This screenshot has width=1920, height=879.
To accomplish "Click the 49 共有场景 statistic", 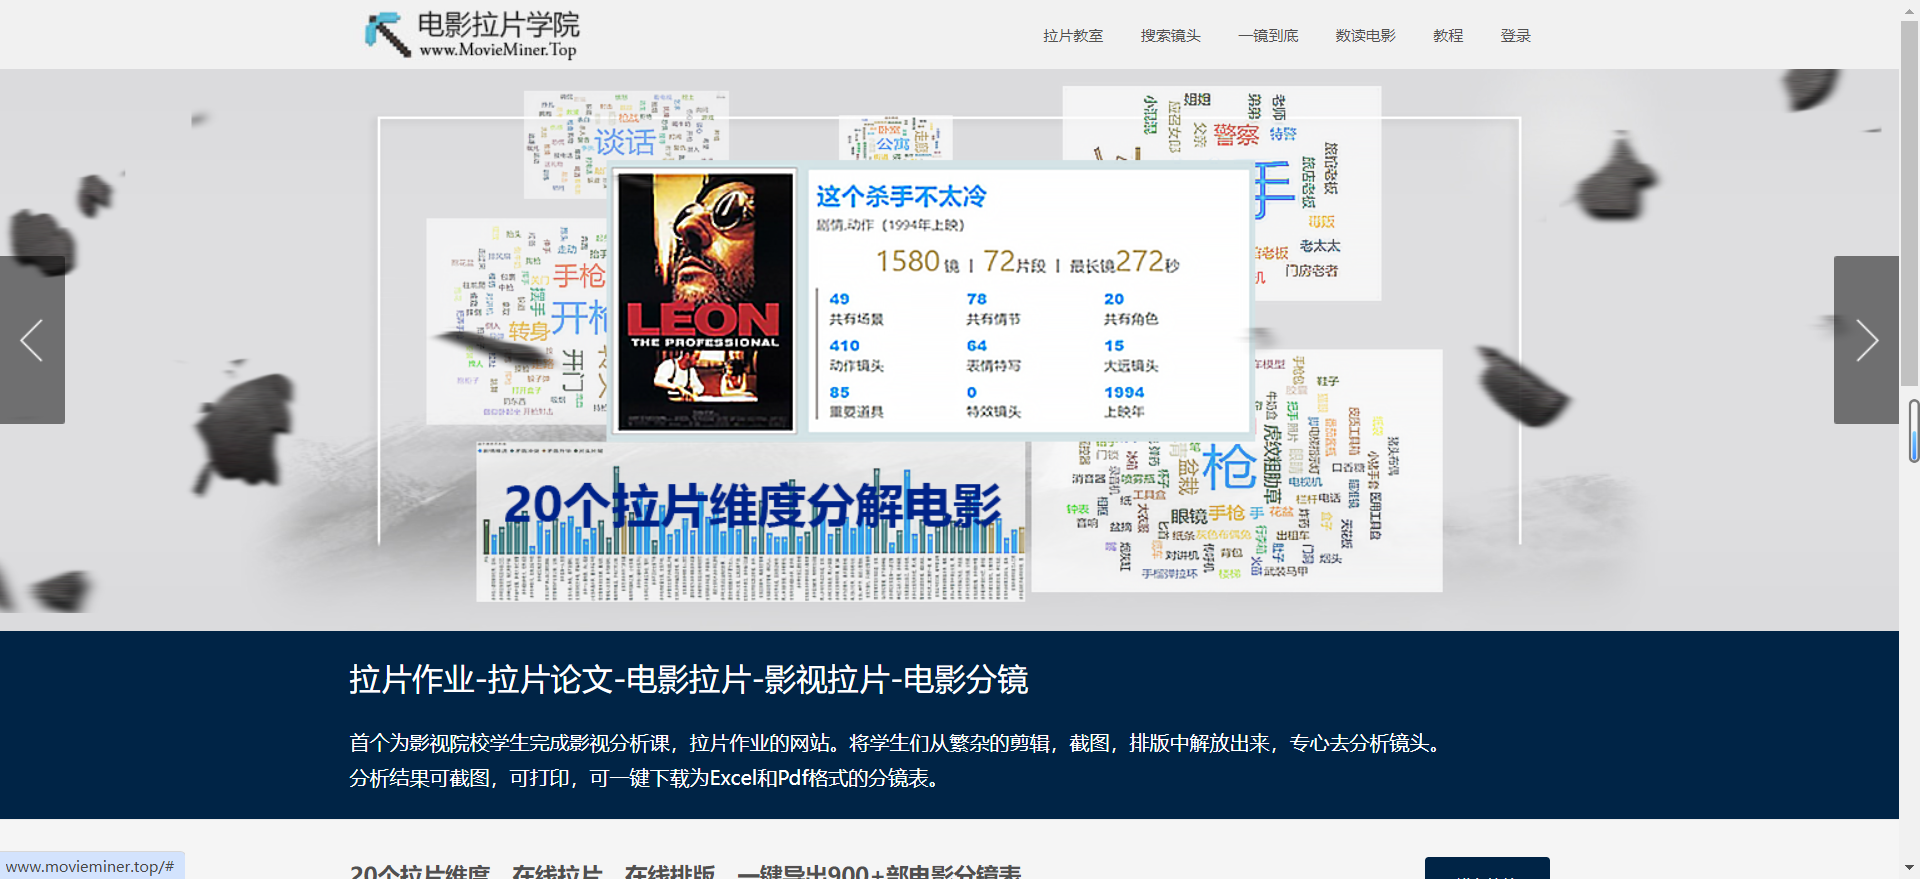I will coord(856,308).
